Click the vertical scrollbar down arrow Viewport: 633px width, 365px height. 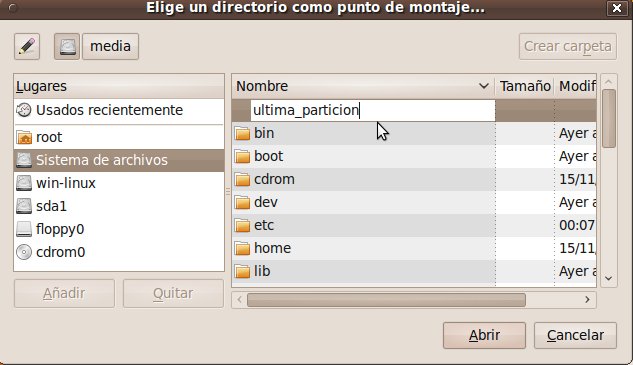(609, 278)
